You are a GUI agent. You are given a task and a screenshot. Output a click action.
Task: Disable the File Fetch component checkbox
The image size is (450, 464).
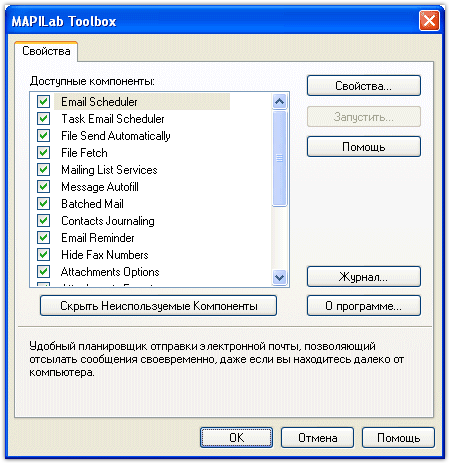click(43, 152)
